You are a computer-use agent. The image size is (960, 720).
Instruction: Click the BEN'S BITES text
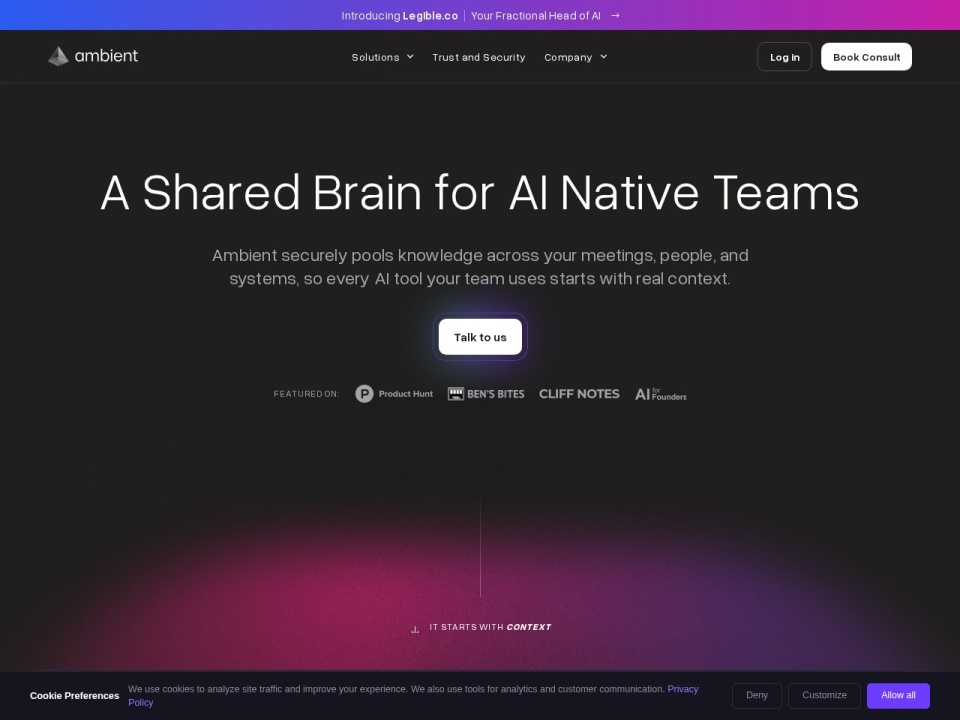pos(495,394)
